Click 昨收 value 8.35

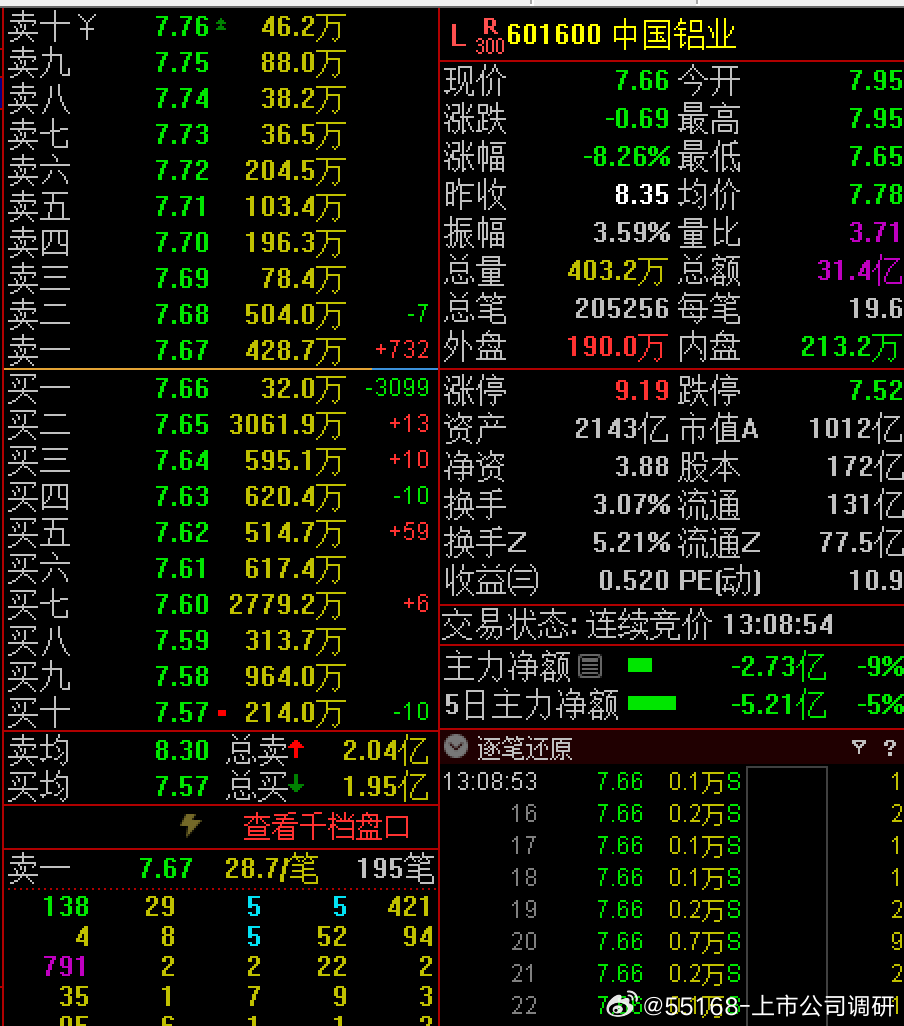(x=642, y=194)
